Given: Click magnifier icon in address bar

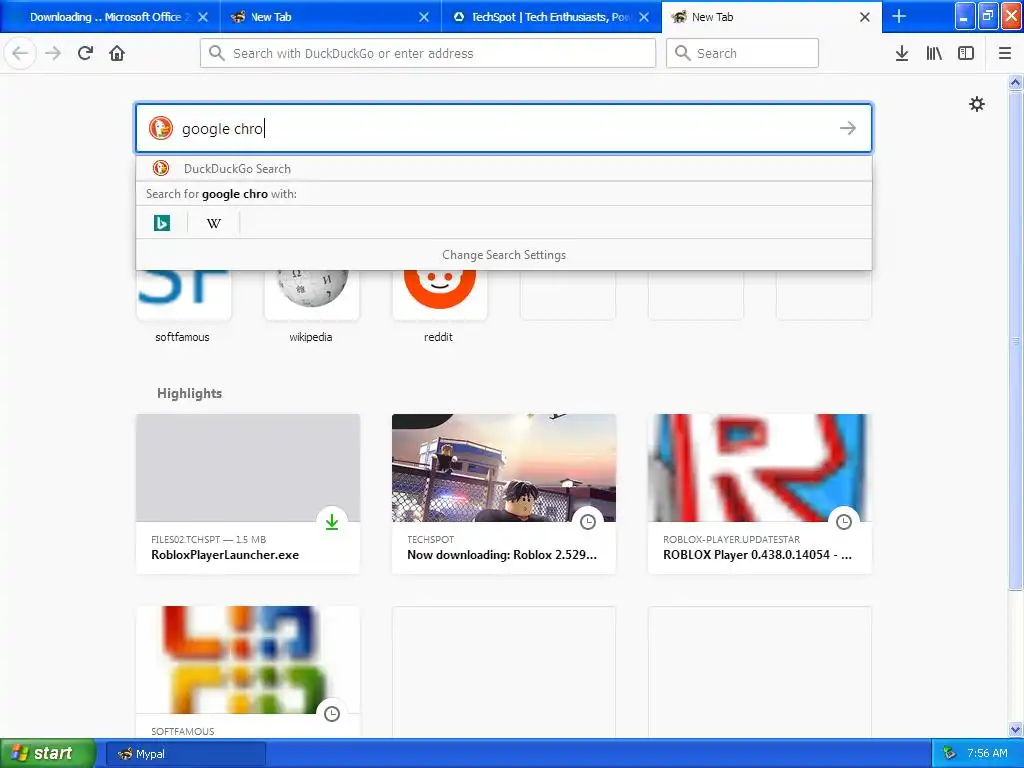Looking at the screenshot, I should 217,53.
